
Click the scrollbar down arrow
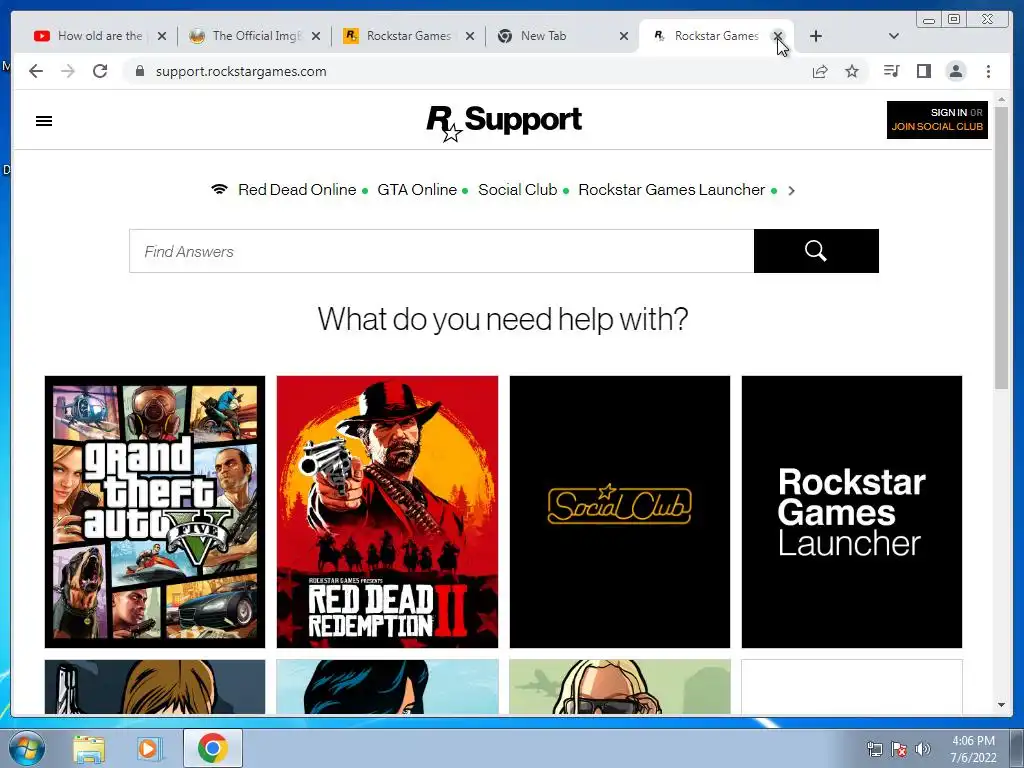tap(1001, 705)
